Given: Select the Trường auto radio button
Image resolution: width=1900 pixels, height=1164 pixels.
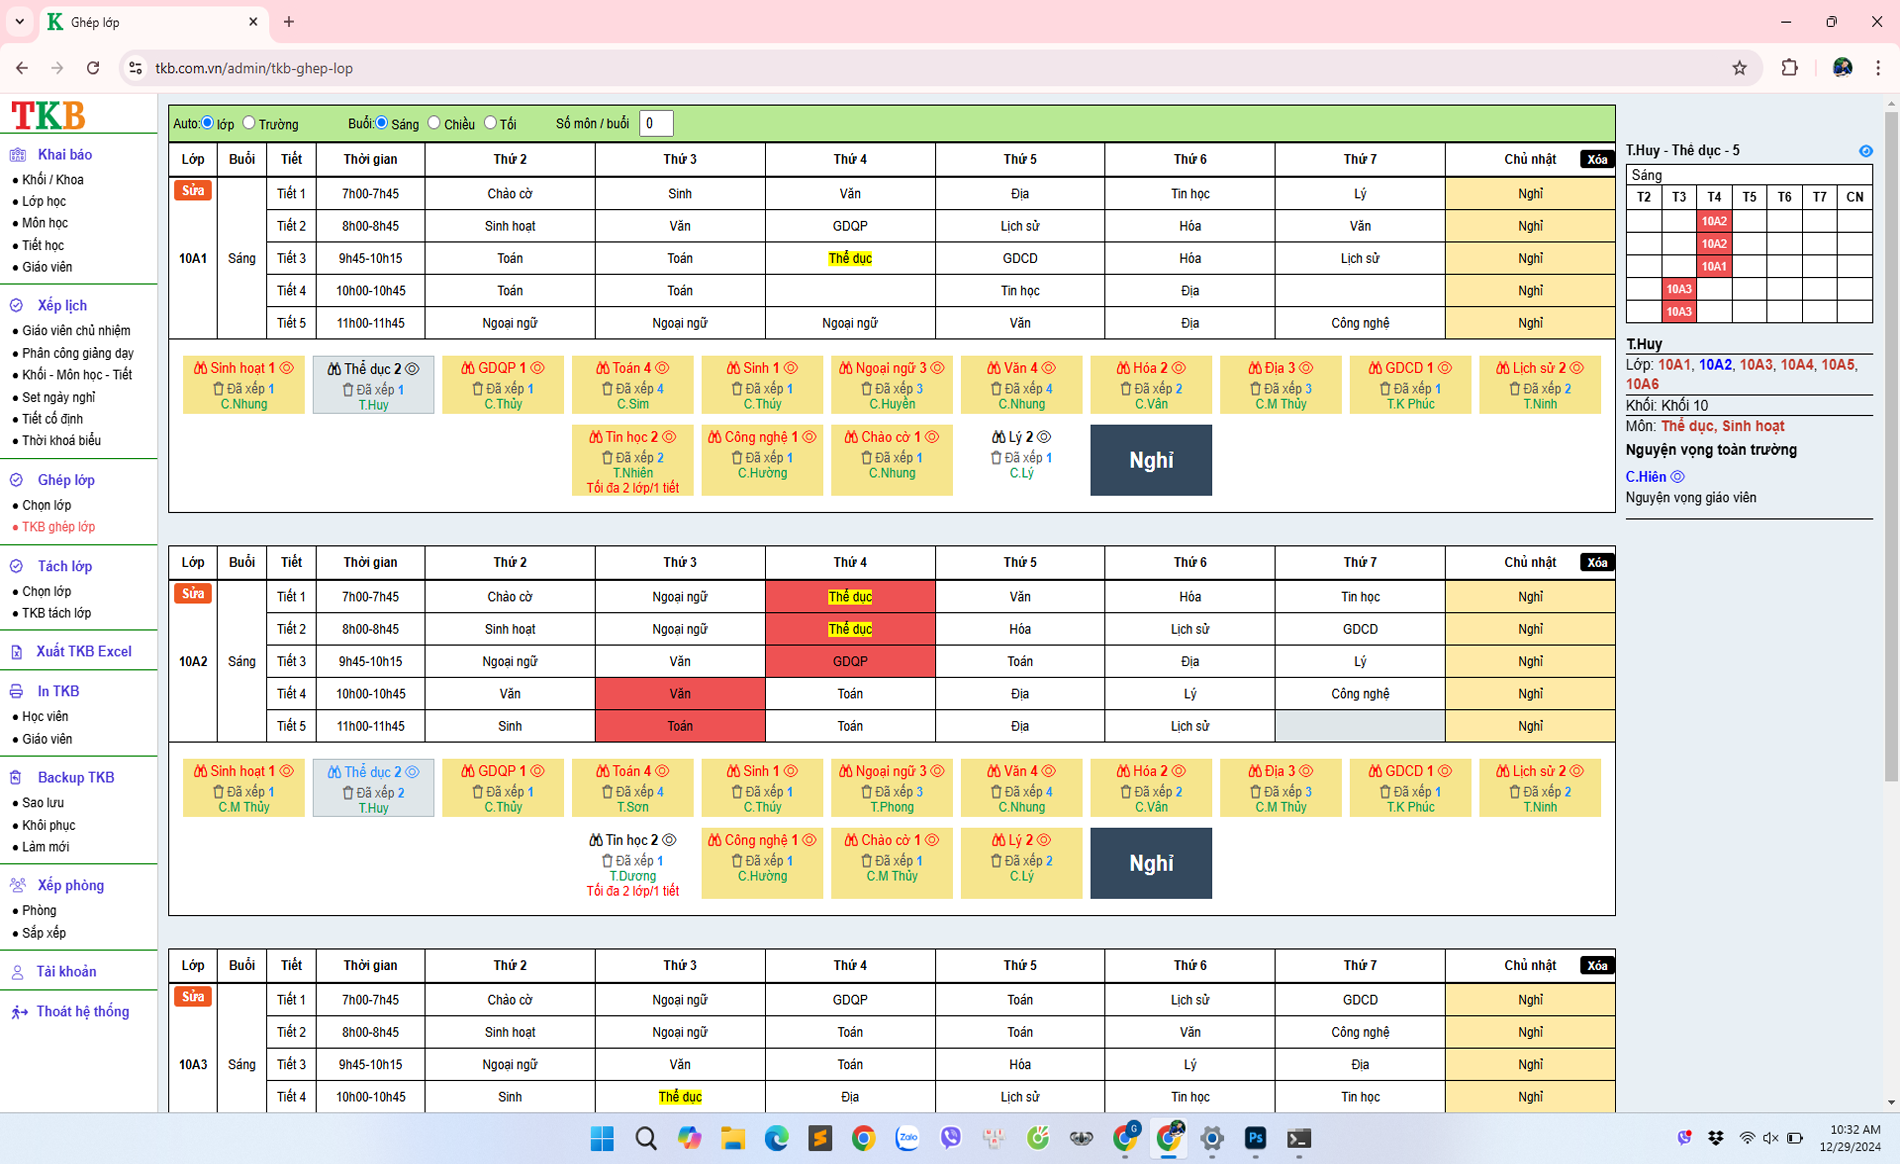Looking at the screenshot, I should pyautogui.click(x=249, y=123).
